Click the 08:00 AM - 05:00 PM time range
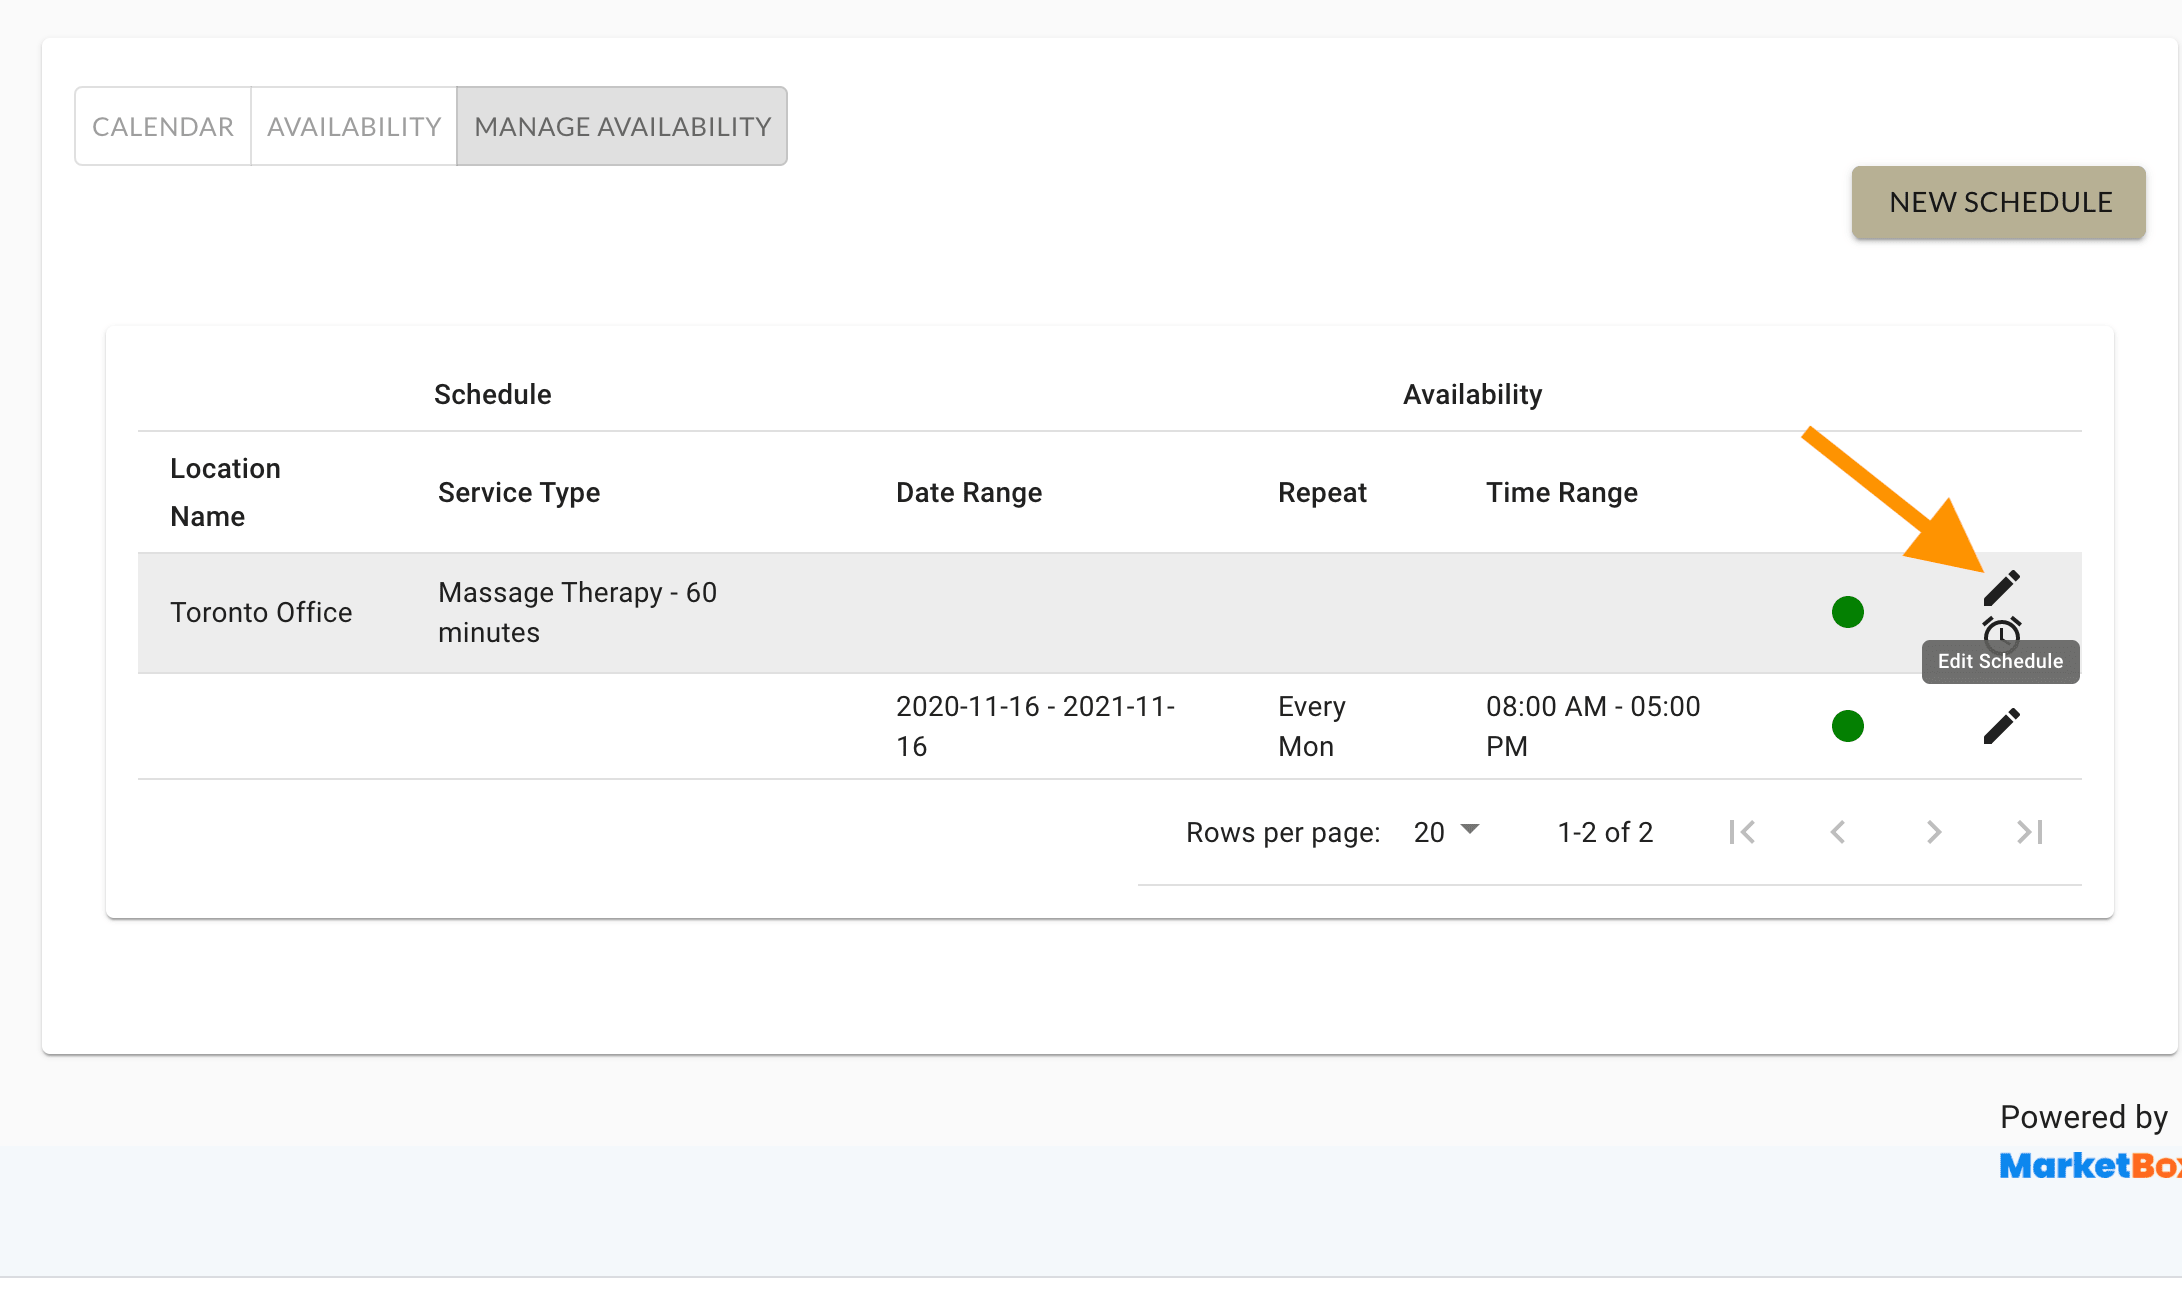The width and height of the screenshot is (2182, 1292). pyautogui.click(x=1593, y=726)
